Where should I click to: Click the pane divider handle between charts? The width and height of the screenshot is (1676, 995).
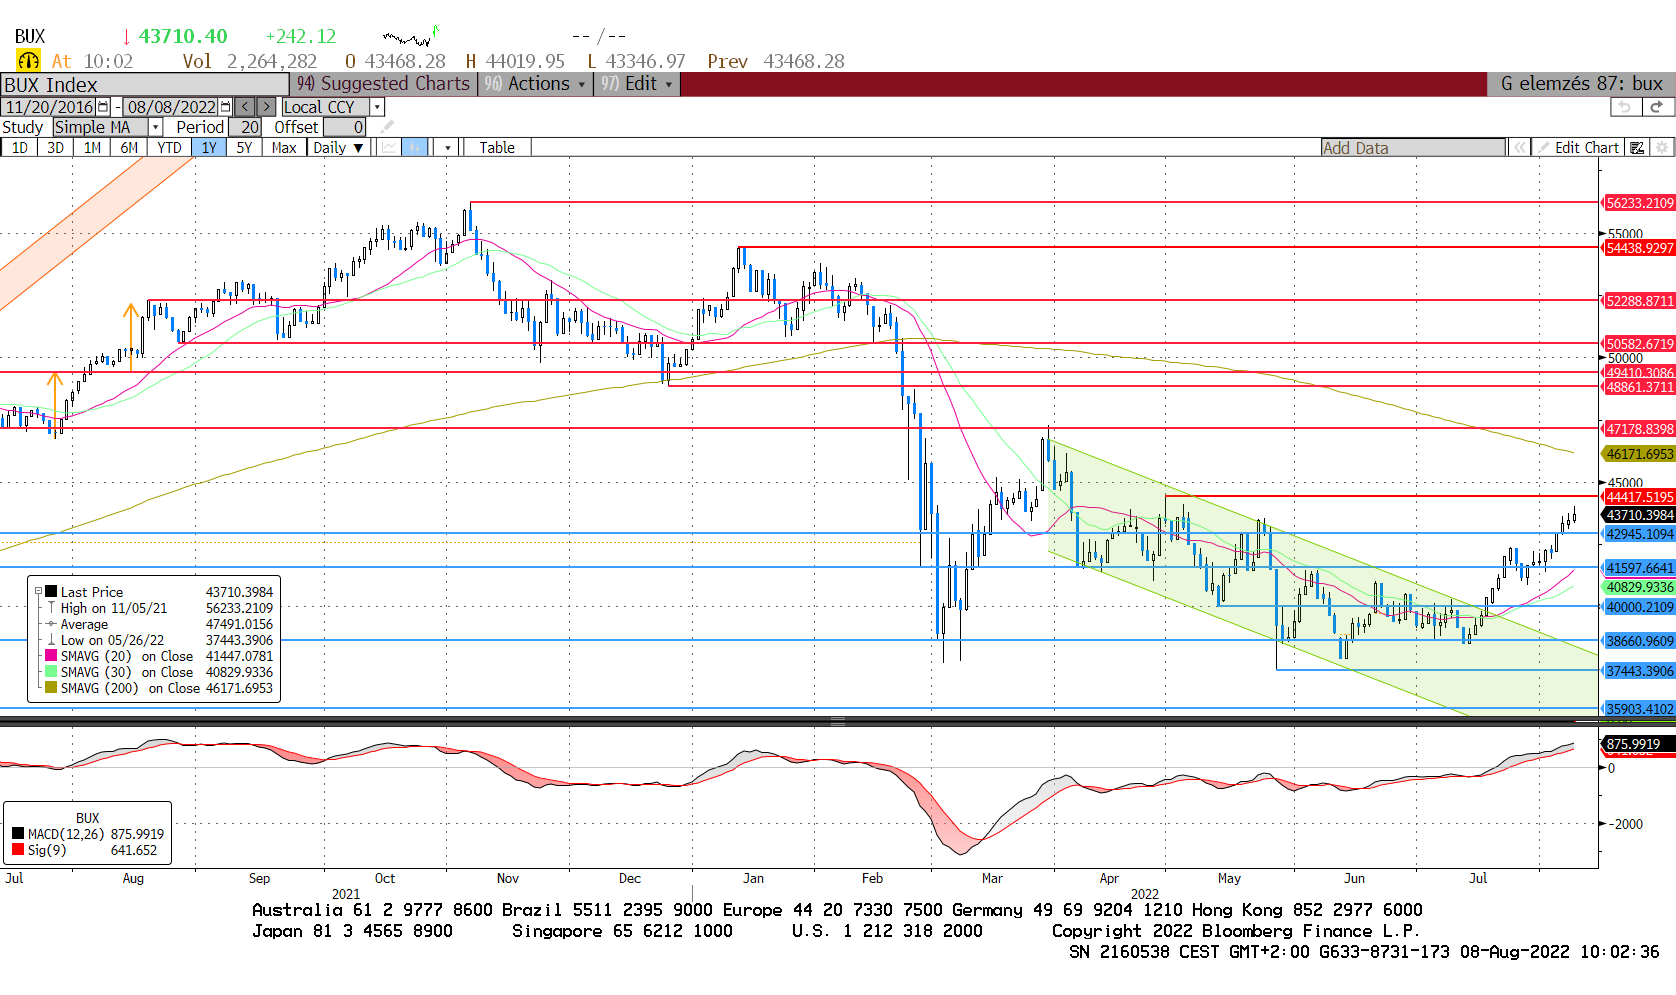point(838,720)
